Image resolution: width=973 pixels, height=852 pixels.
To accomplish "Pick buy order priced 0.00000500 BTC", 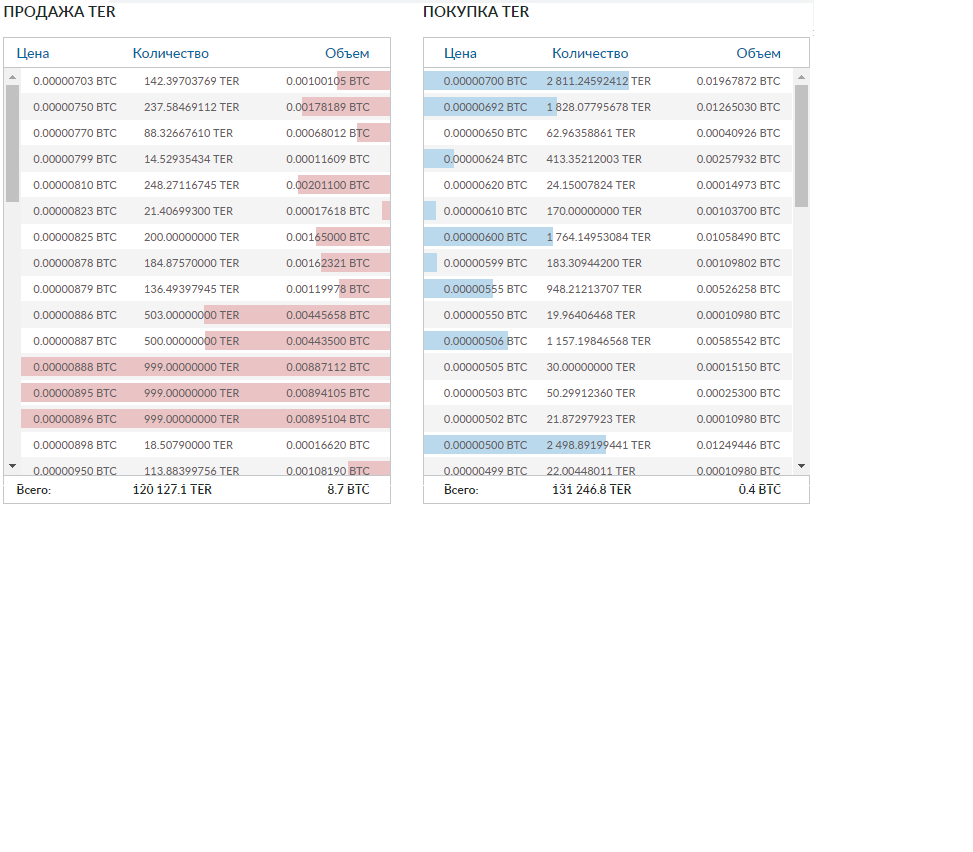I will [x=485, y=445].
